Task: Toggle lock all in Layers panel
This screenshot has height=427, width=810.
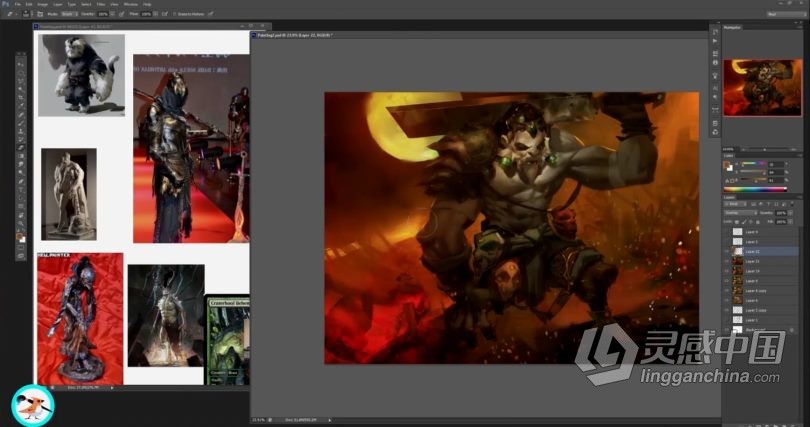Action: pos(758,222)
